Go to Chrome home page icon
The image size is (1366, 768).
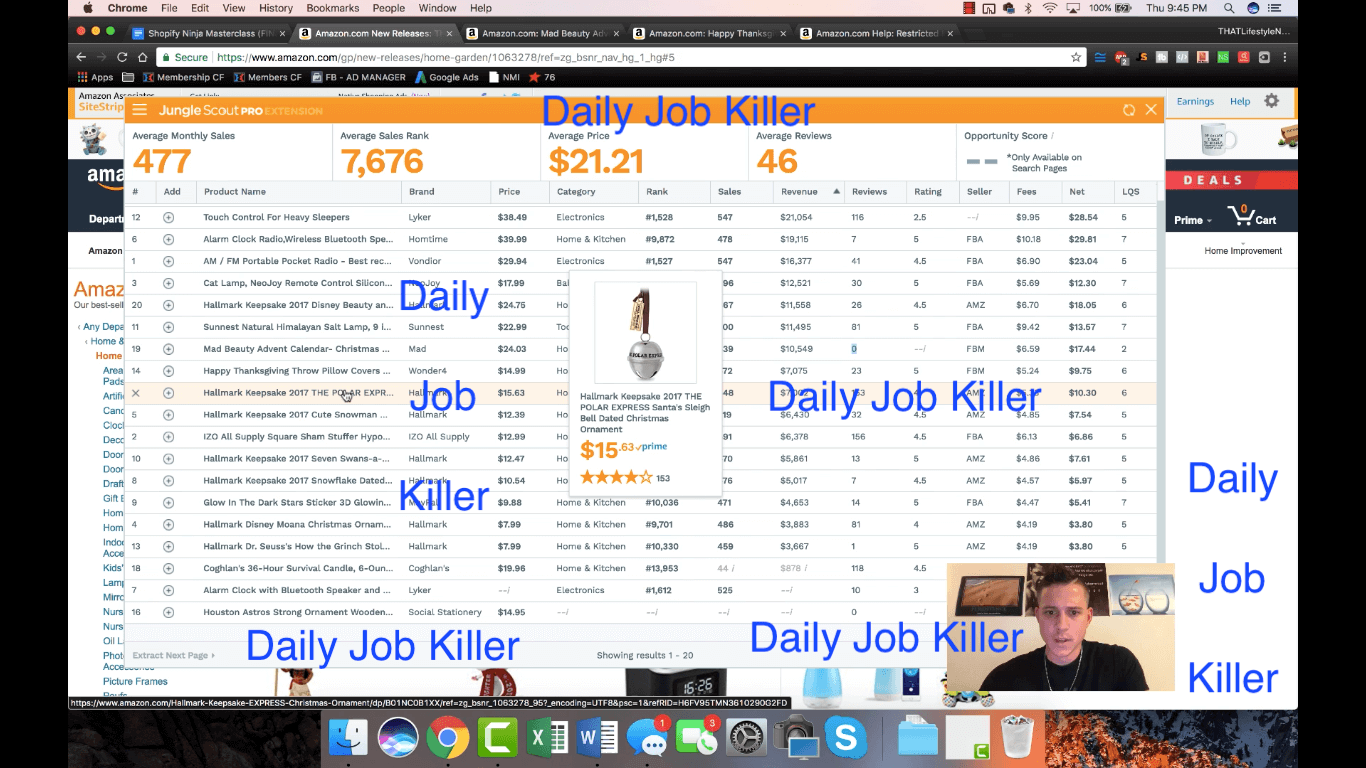[144, 57]
